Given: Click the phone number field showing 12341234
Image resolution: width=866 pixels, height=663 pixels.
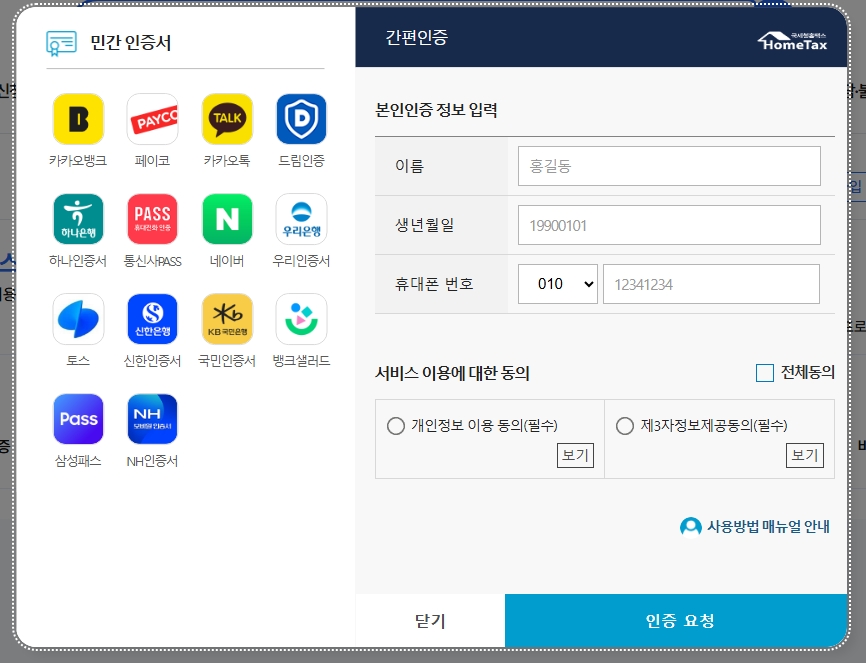Looking at the screenshot, I should tap(711, 284).
